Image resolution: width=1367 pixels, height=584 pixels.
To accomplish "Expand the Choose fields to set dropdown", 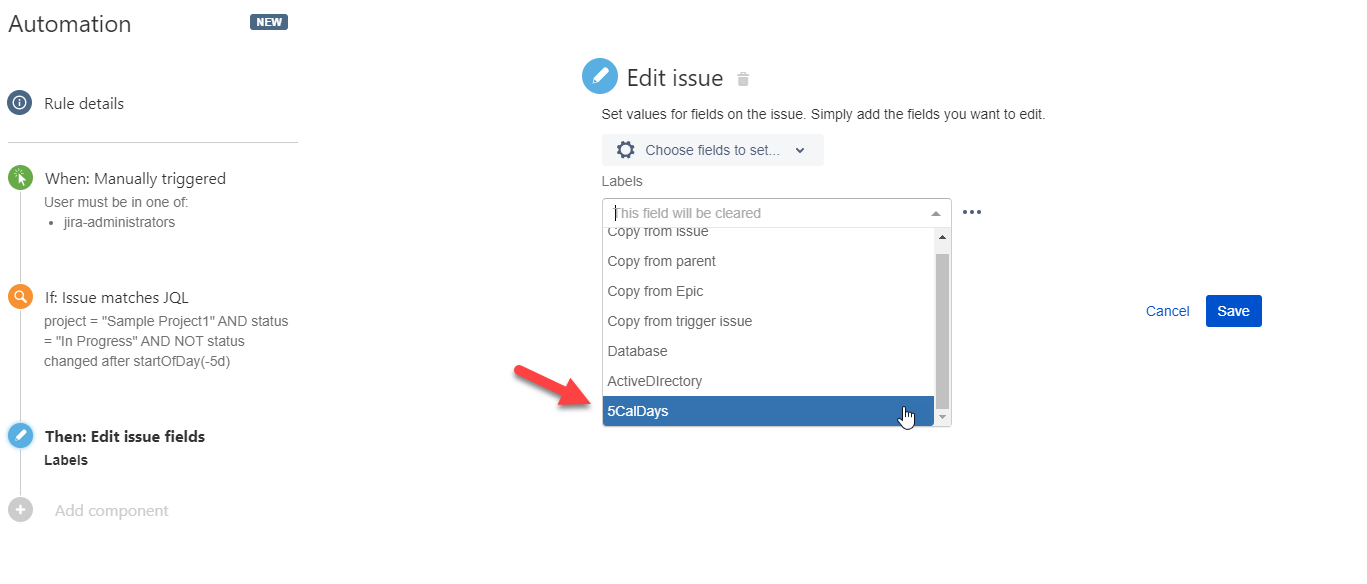I will pos(713,150).
